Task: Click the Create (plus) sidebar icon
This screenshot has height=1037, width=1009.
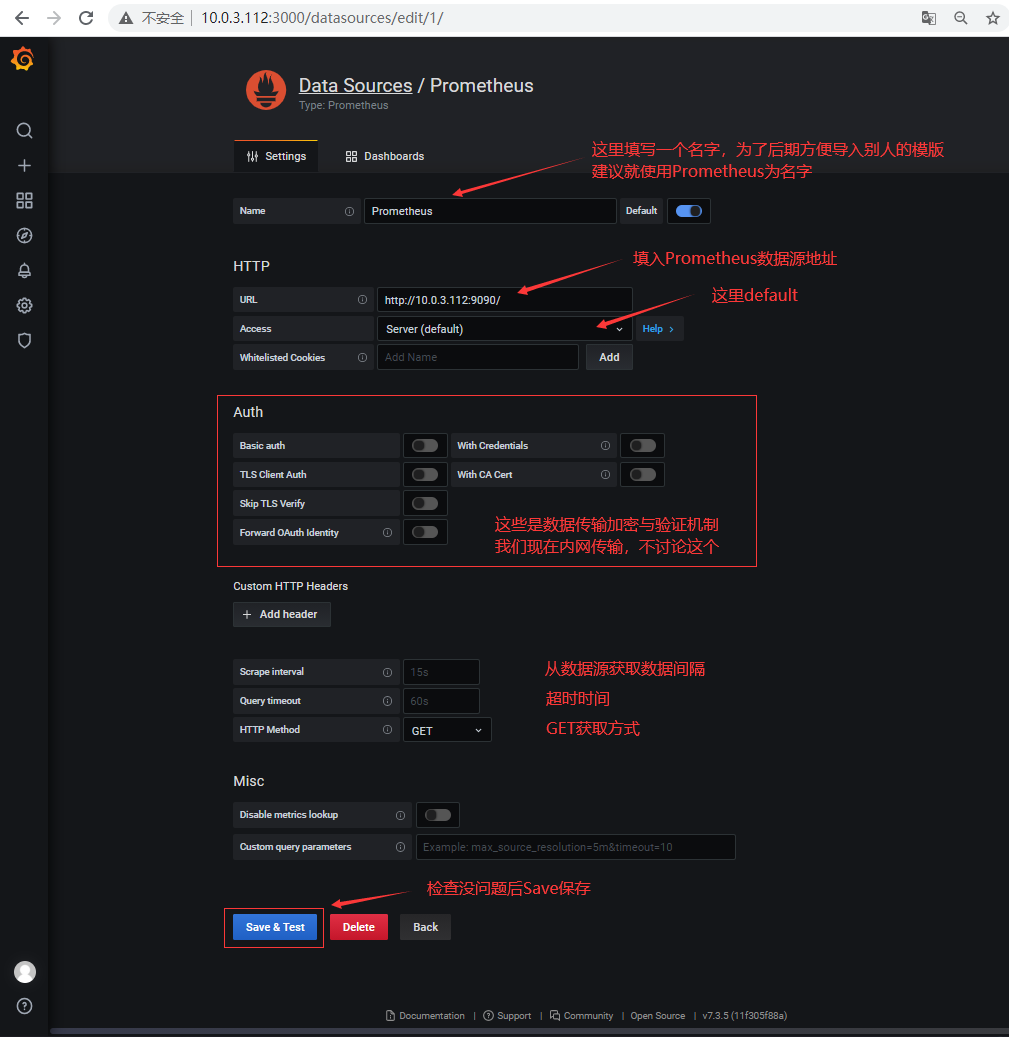Action: tap(24, 165)
